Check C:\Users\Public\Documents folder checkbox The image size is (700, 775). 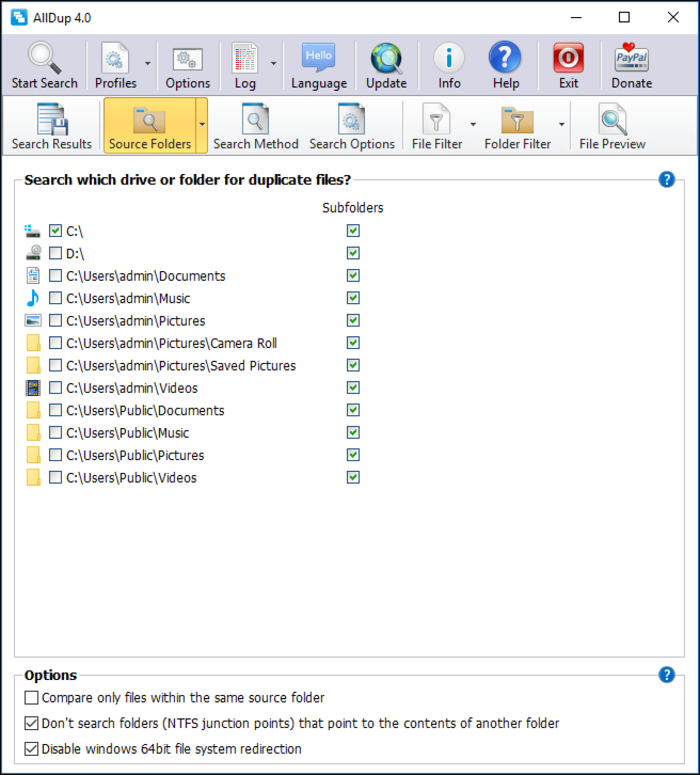[x=55, y=410]
